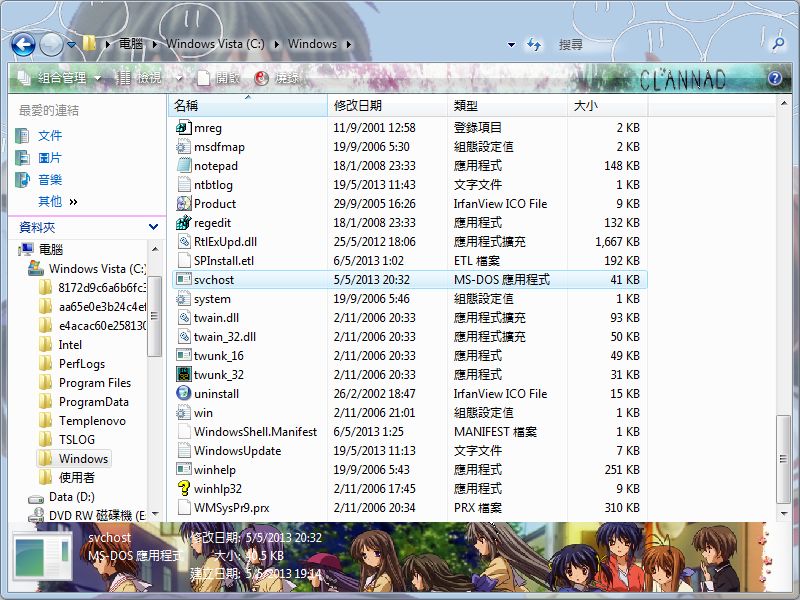Open the 檢視 (Views) dropdown arrow
The width and height of the screenshot is (800, 600).
click(179, 78)
